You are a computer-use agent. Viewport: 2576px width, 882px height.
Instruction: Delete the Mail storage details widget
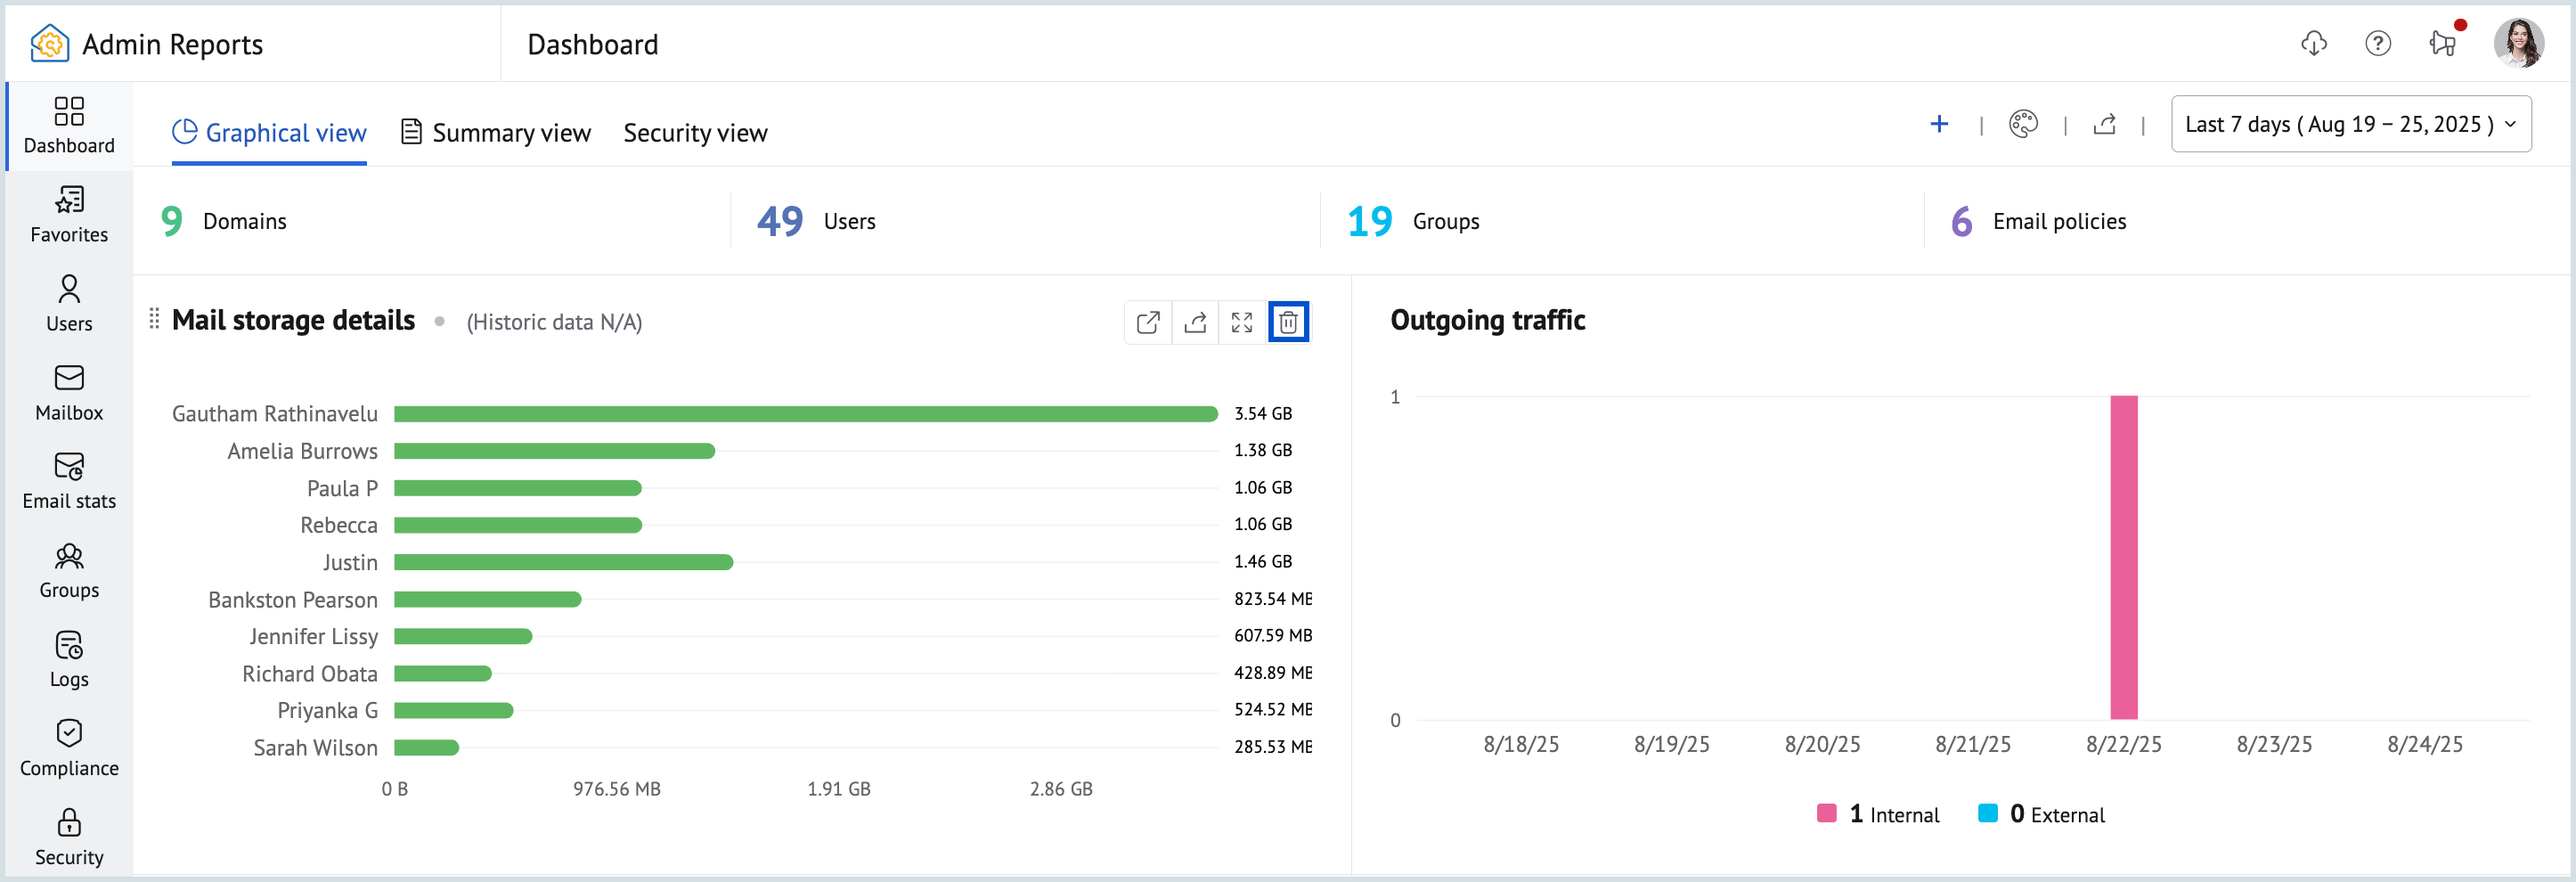coord(1288,322)
